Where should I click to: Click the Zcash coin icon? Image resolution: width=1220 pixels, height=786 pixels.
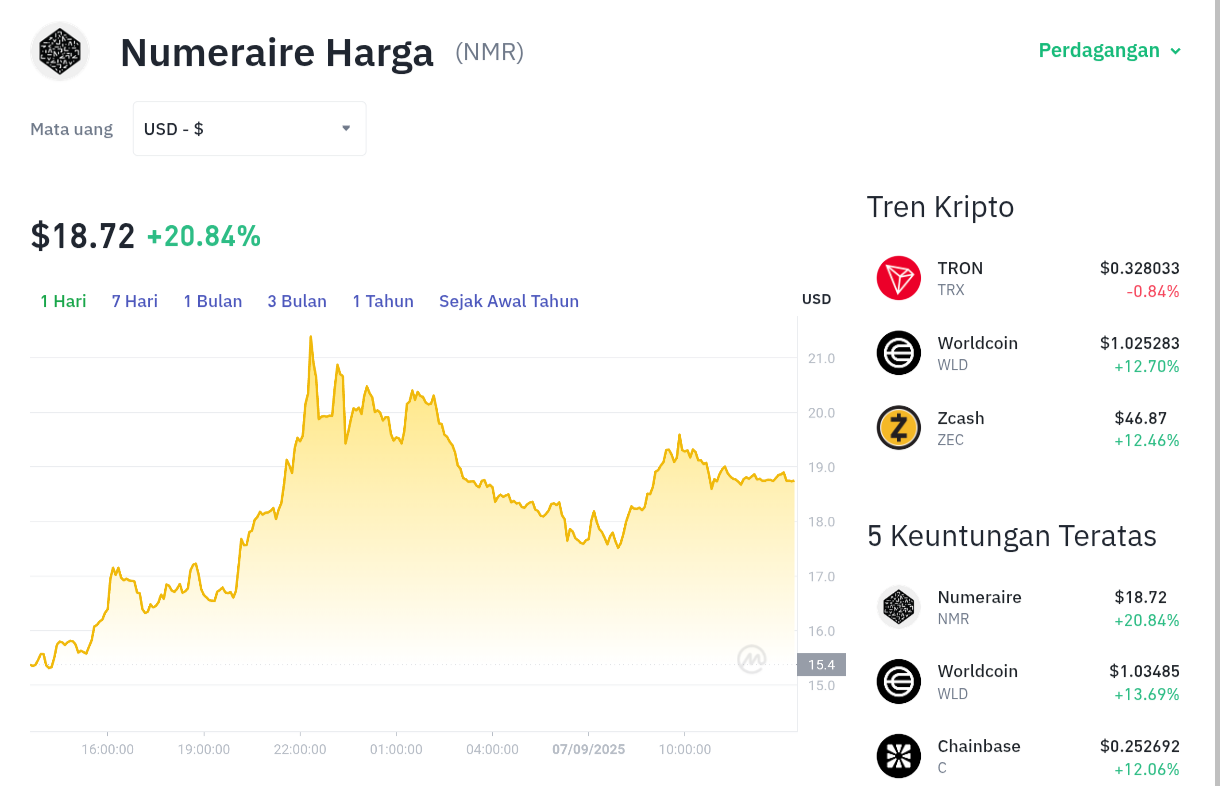(x=899, y=428)
